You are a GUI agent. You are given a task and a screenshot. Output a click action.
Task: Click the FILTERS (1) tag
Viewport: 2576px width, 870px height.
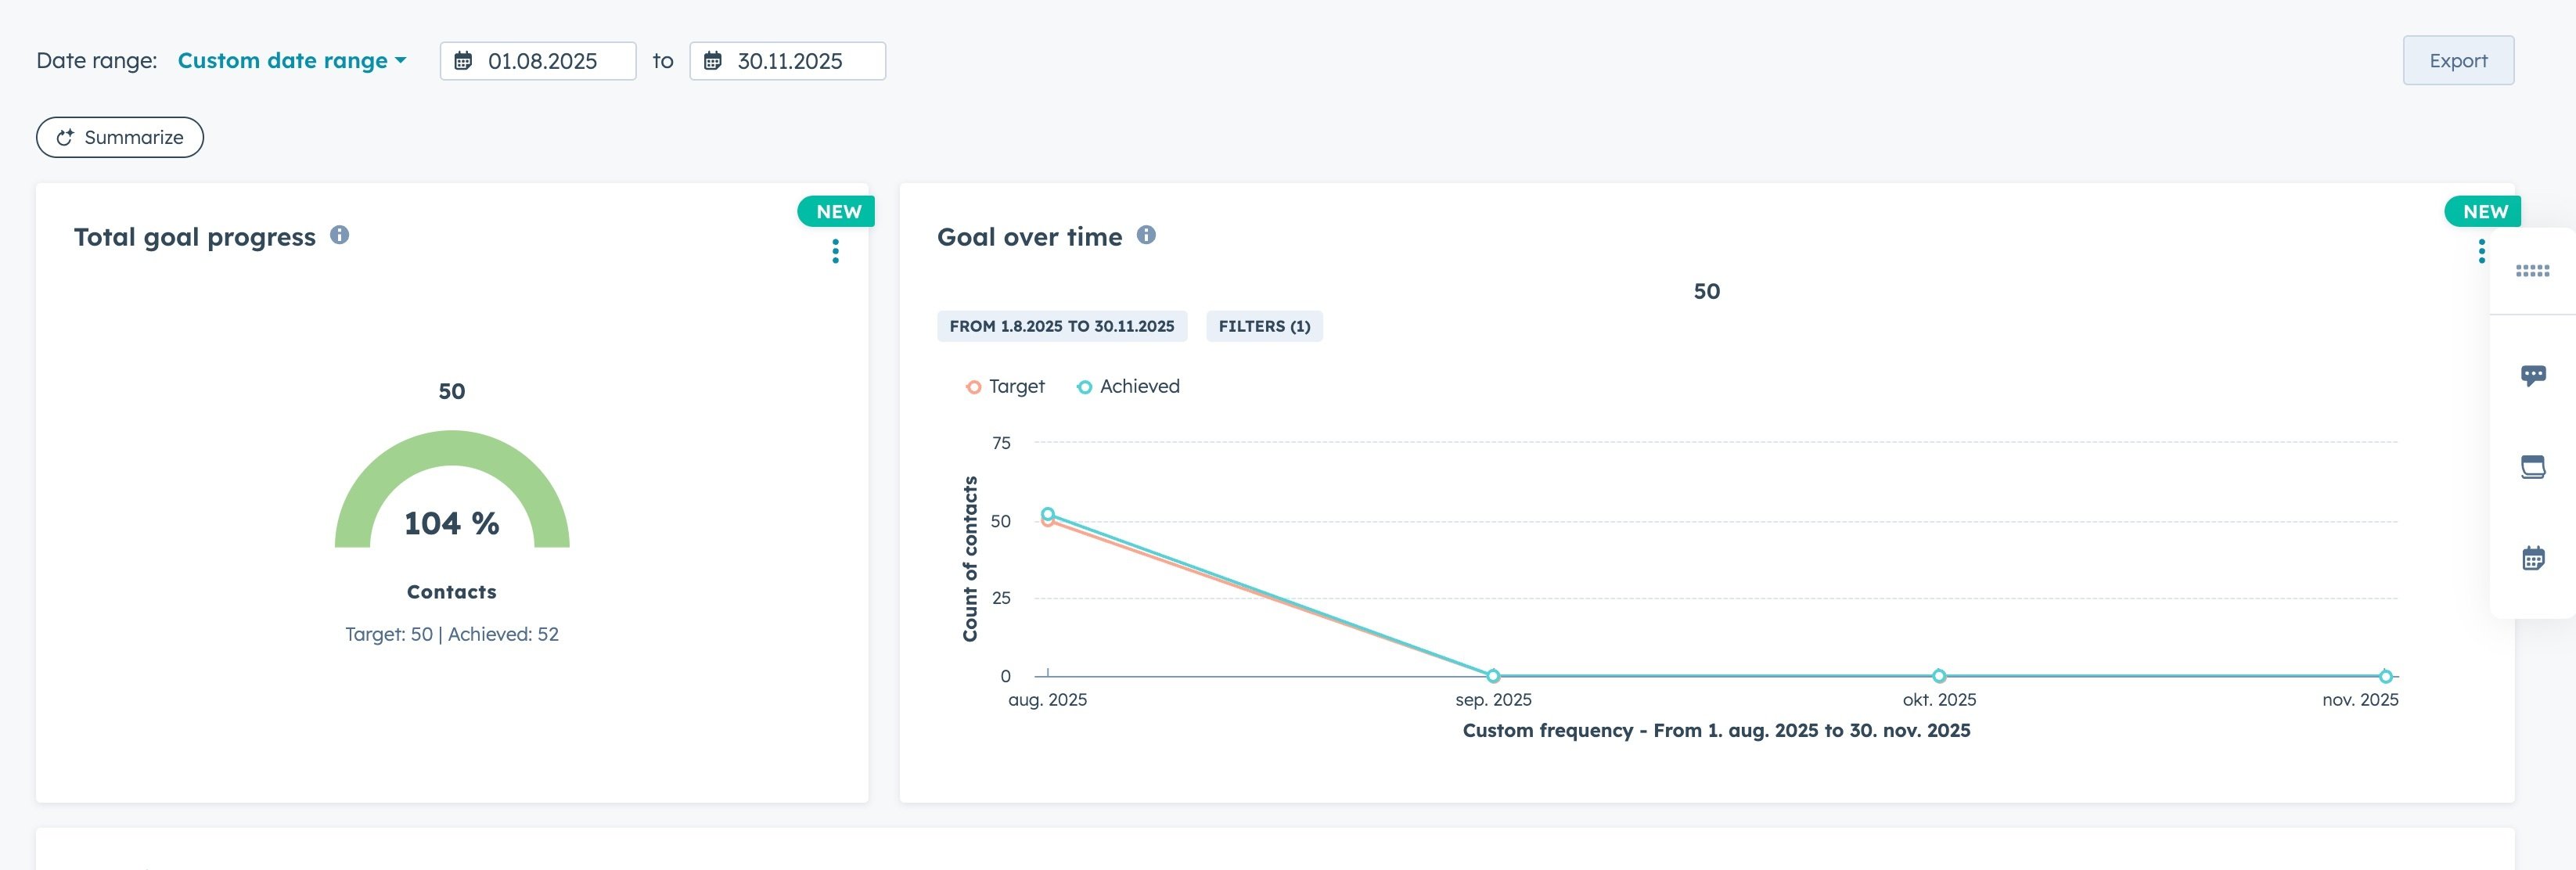click(x=1263, y=326)
